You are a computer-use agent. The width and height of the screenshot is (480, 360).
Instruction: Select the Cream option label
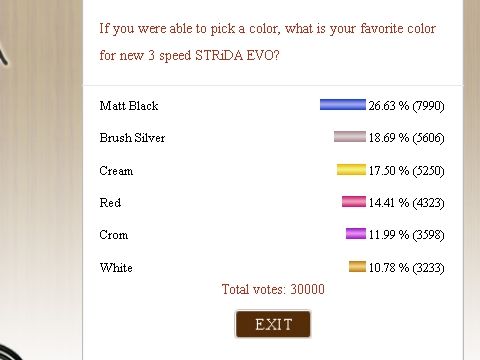[116, 171]
